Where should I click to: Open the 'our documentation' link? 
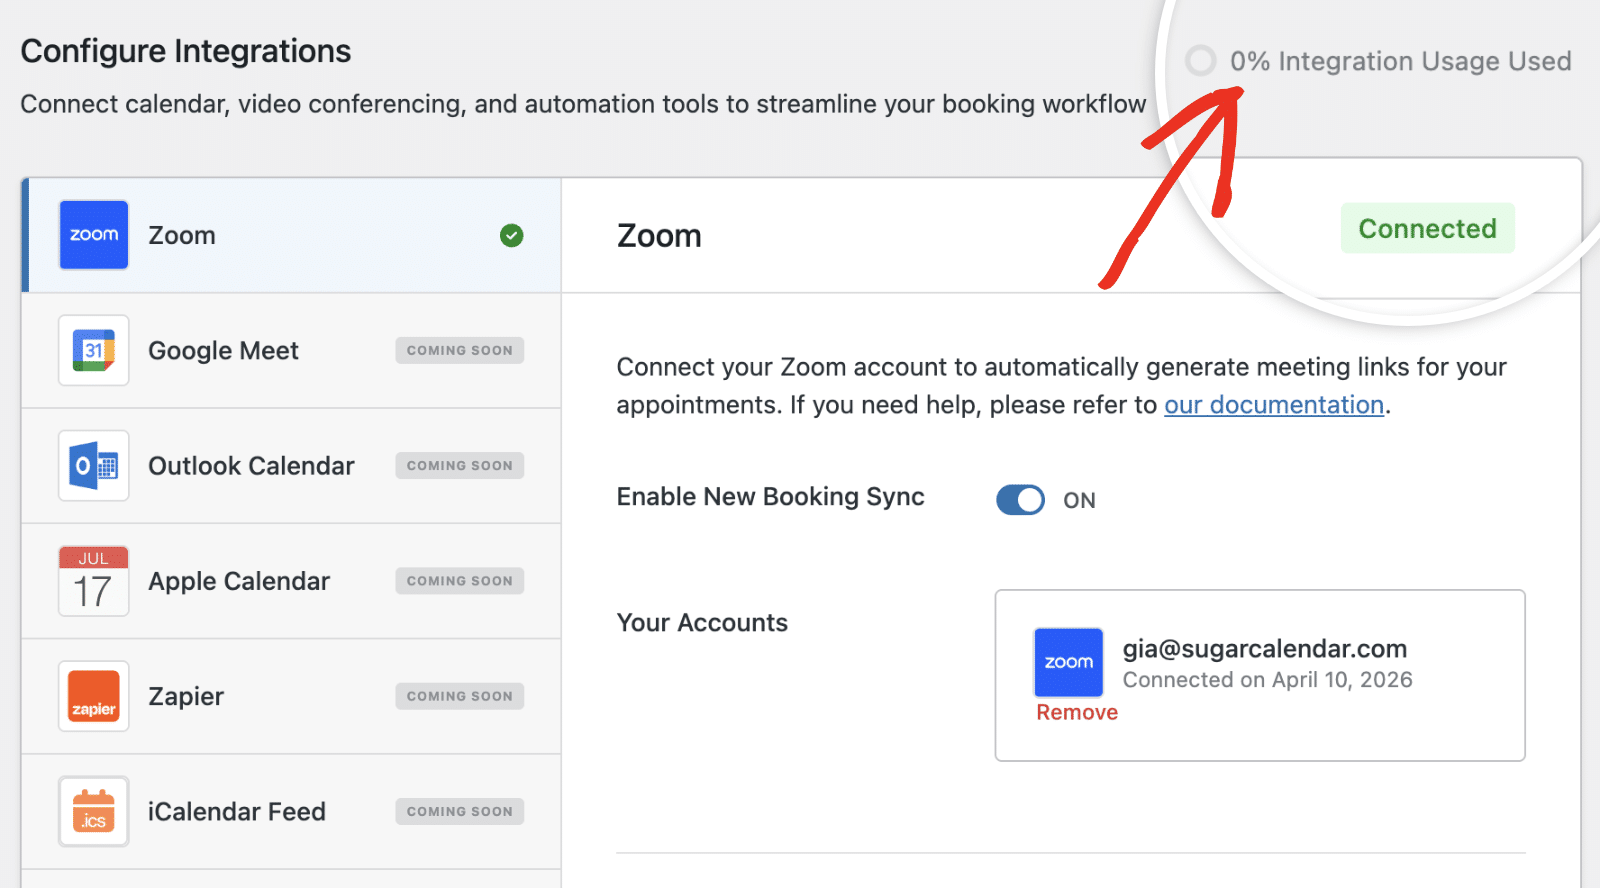point(1274,405)
